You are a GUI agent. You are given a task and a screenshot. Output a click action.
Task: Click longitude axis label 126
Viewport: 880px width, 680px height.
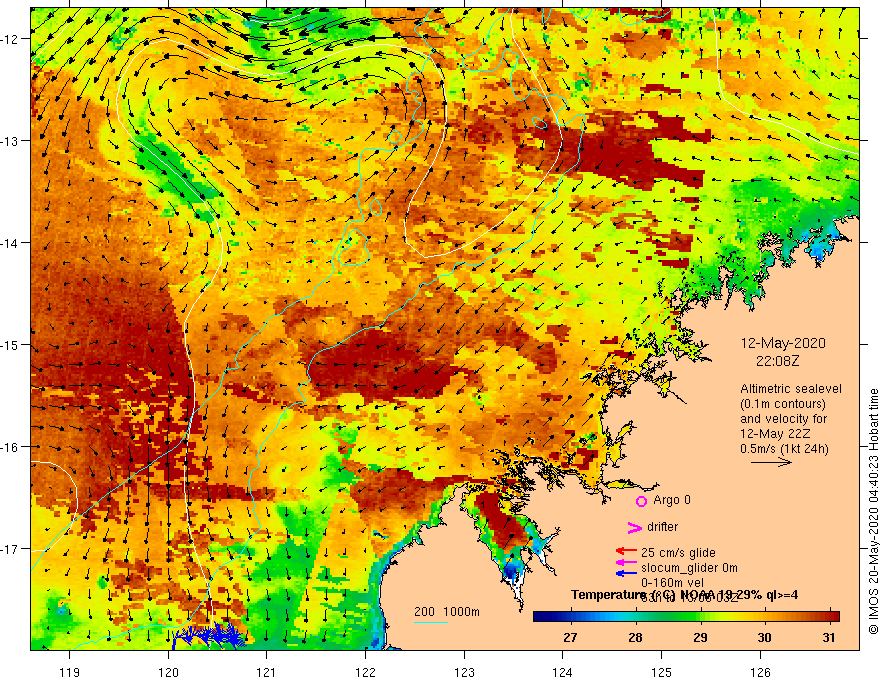760,672
